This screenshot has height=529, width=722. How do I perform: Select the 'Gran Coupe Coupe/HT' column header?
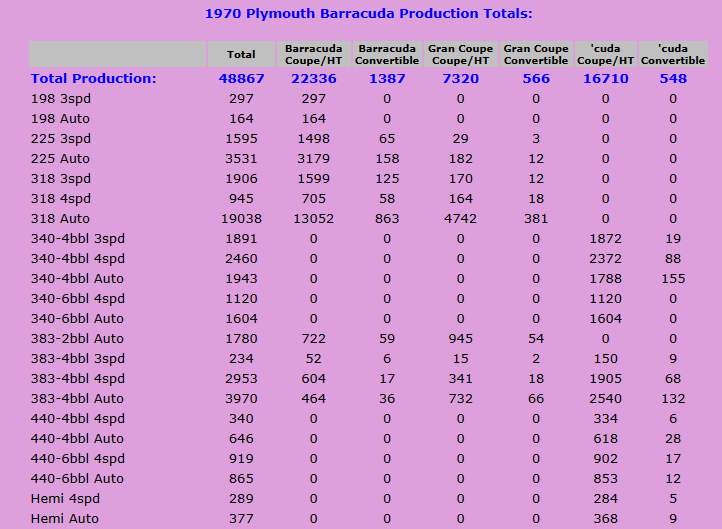coord(460,54)
